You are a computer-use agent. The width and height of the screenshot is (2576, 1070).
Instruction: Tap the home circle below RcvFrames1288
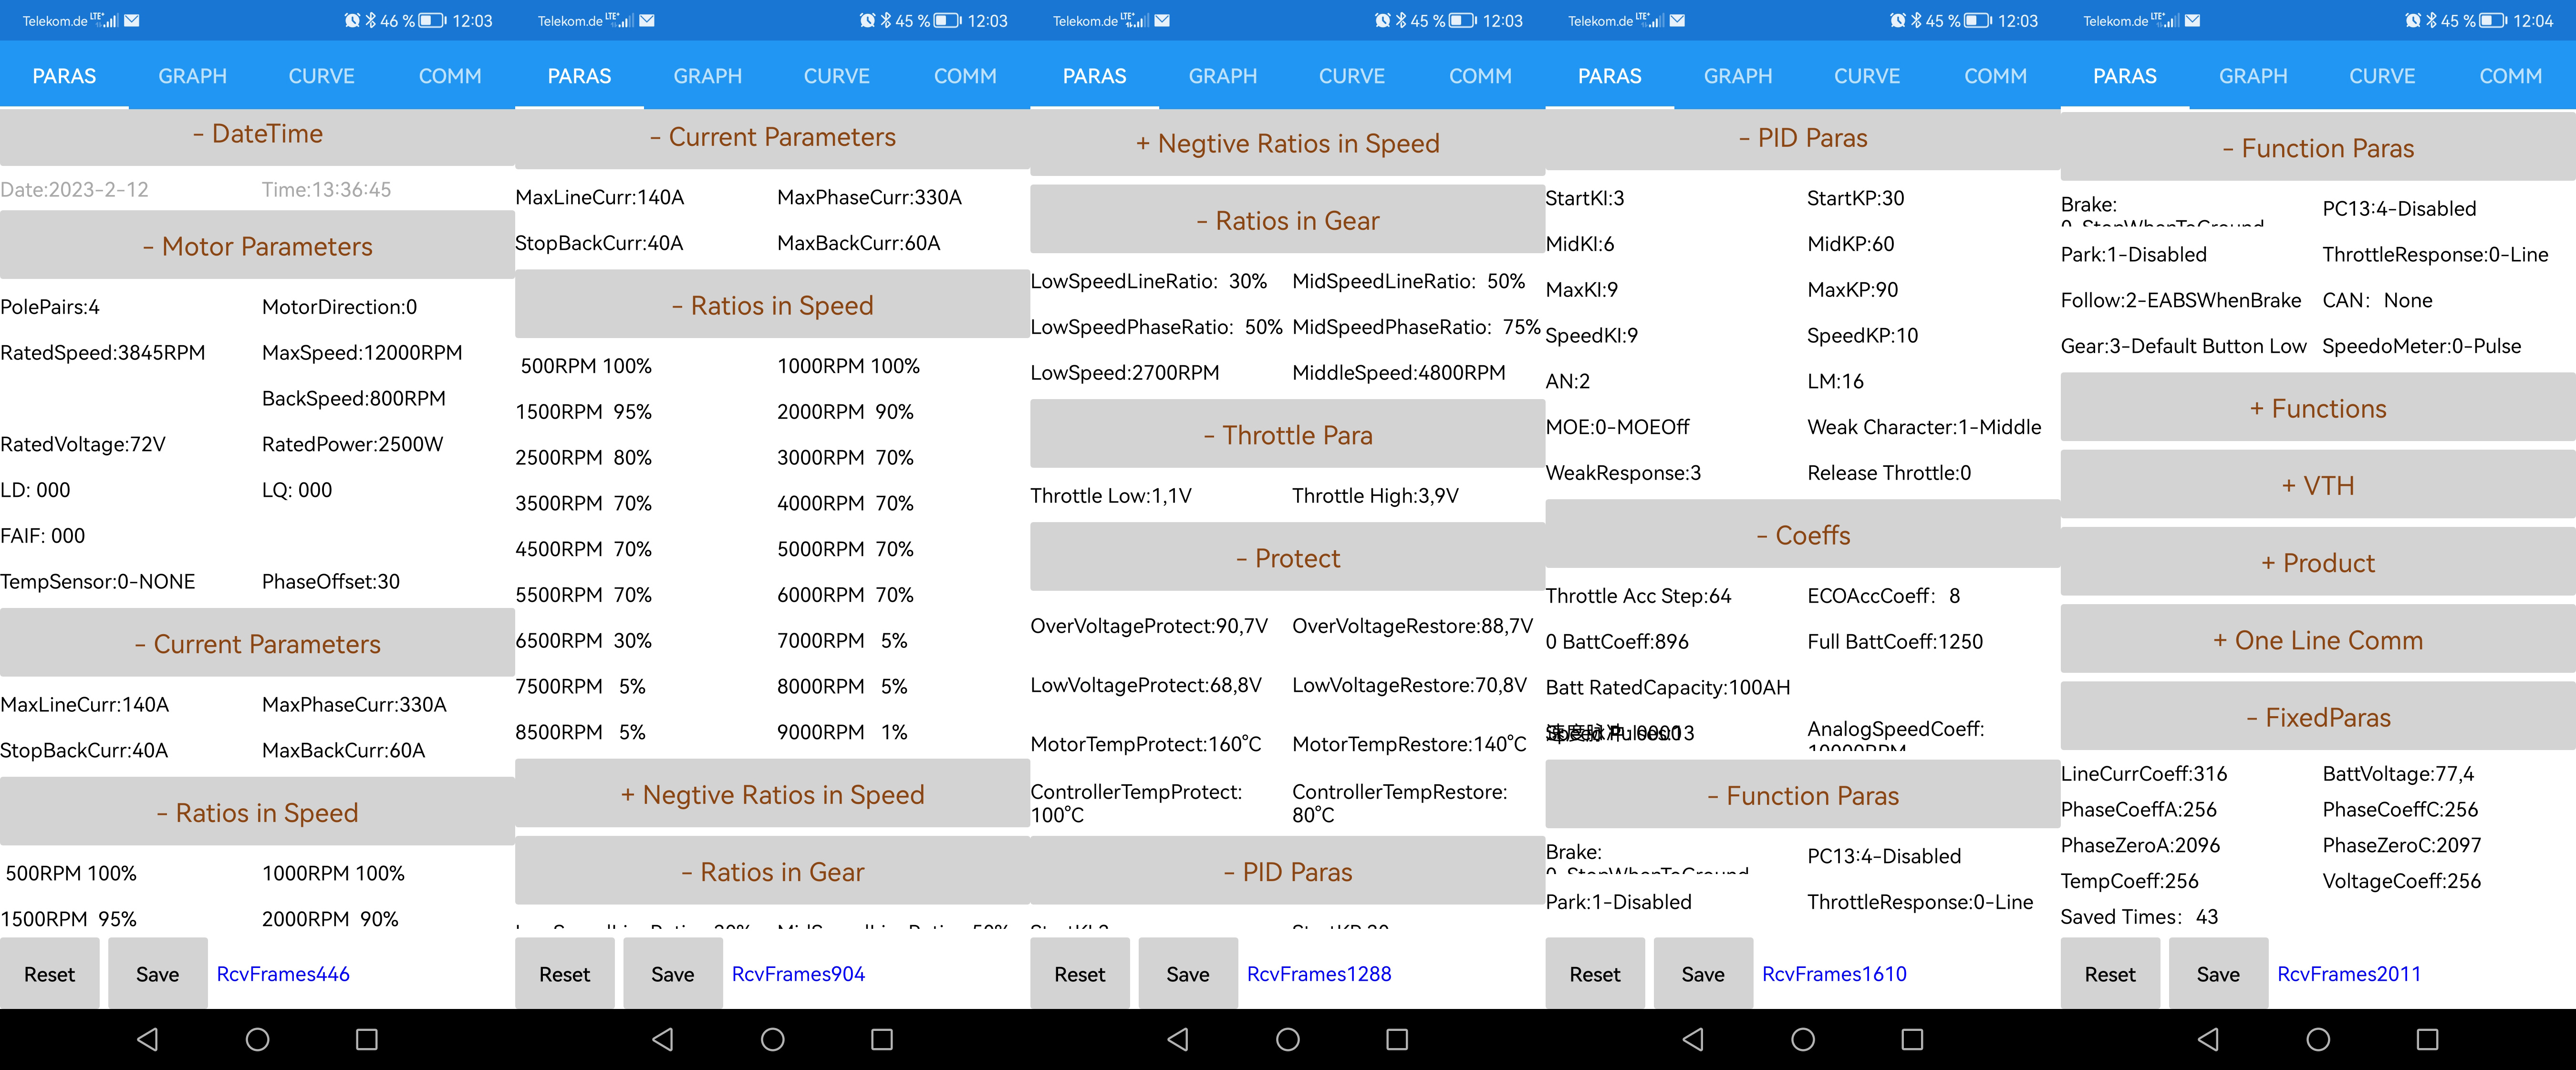pyautogui.click(x=1287, y=1040)
